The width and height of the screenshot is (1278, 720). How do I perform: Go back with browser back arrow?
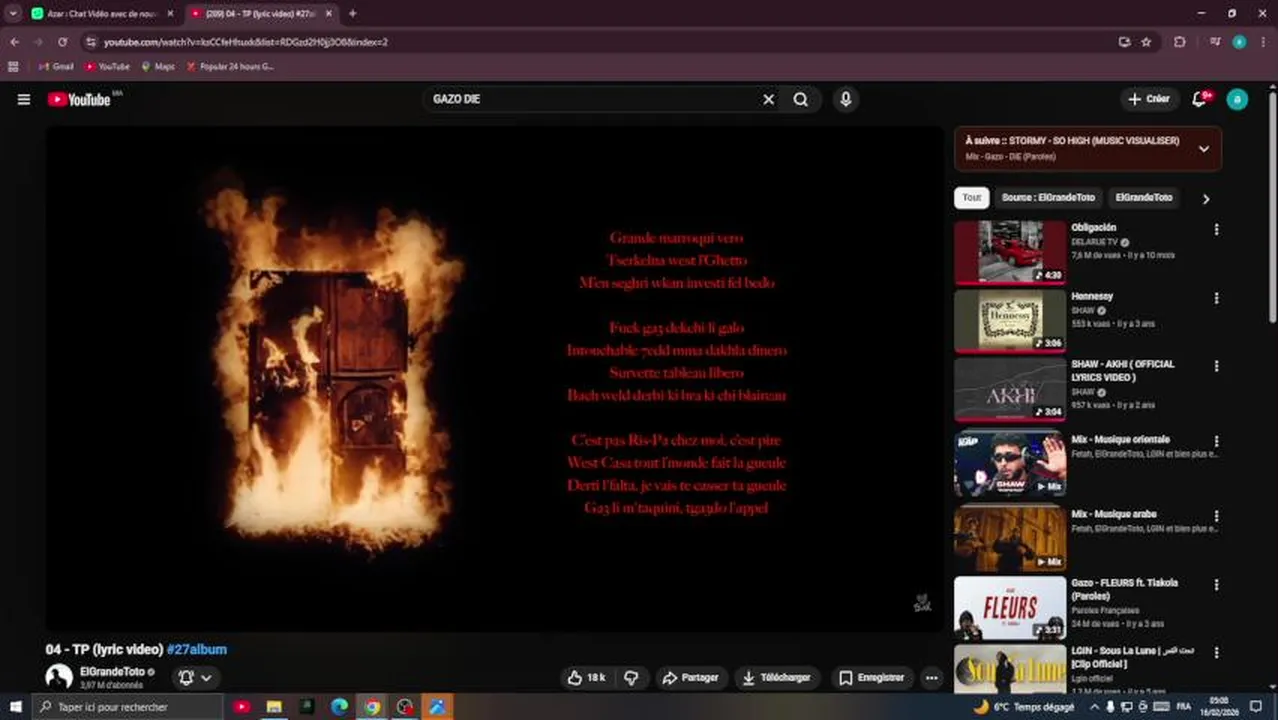point(14,42)
